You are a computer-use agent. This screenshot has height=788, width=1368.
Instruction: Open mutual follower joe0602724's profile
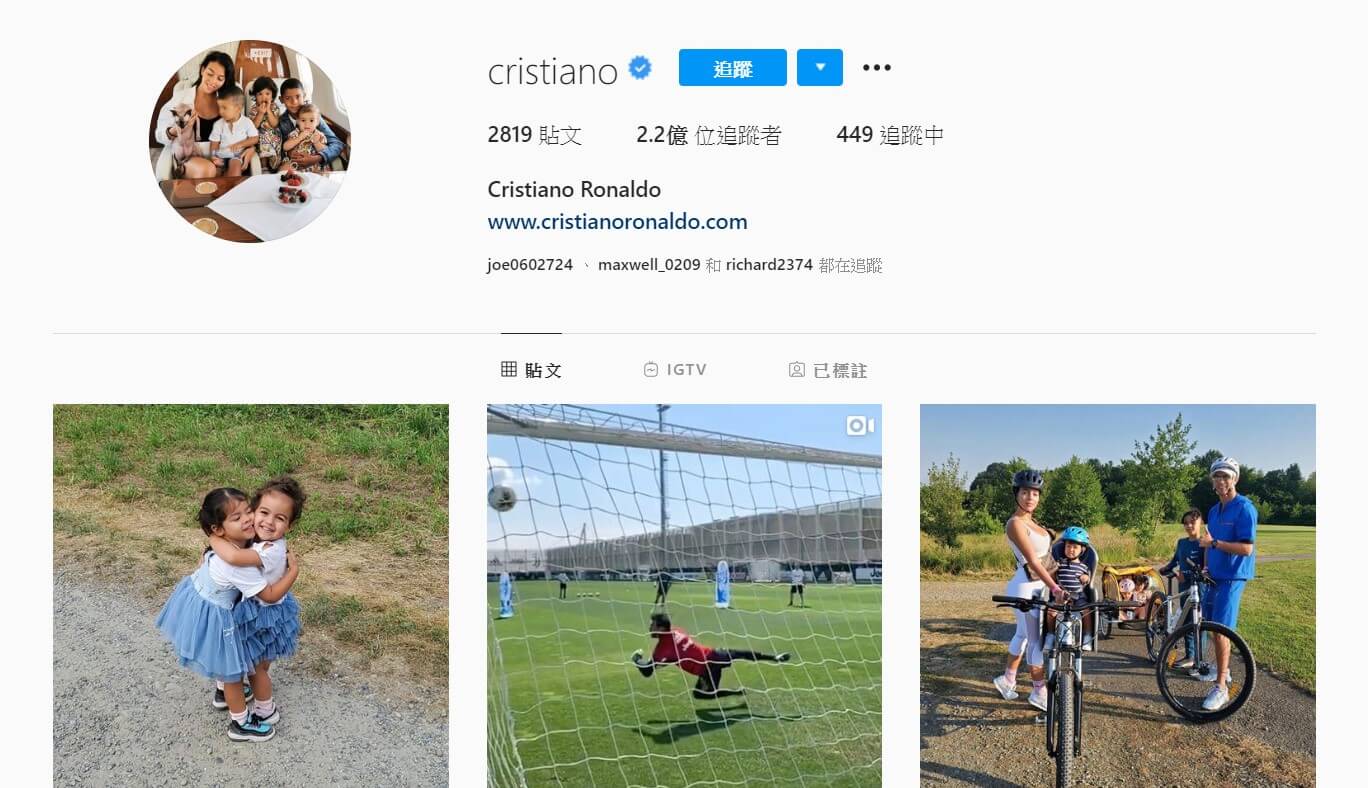[x=530, y=265]
